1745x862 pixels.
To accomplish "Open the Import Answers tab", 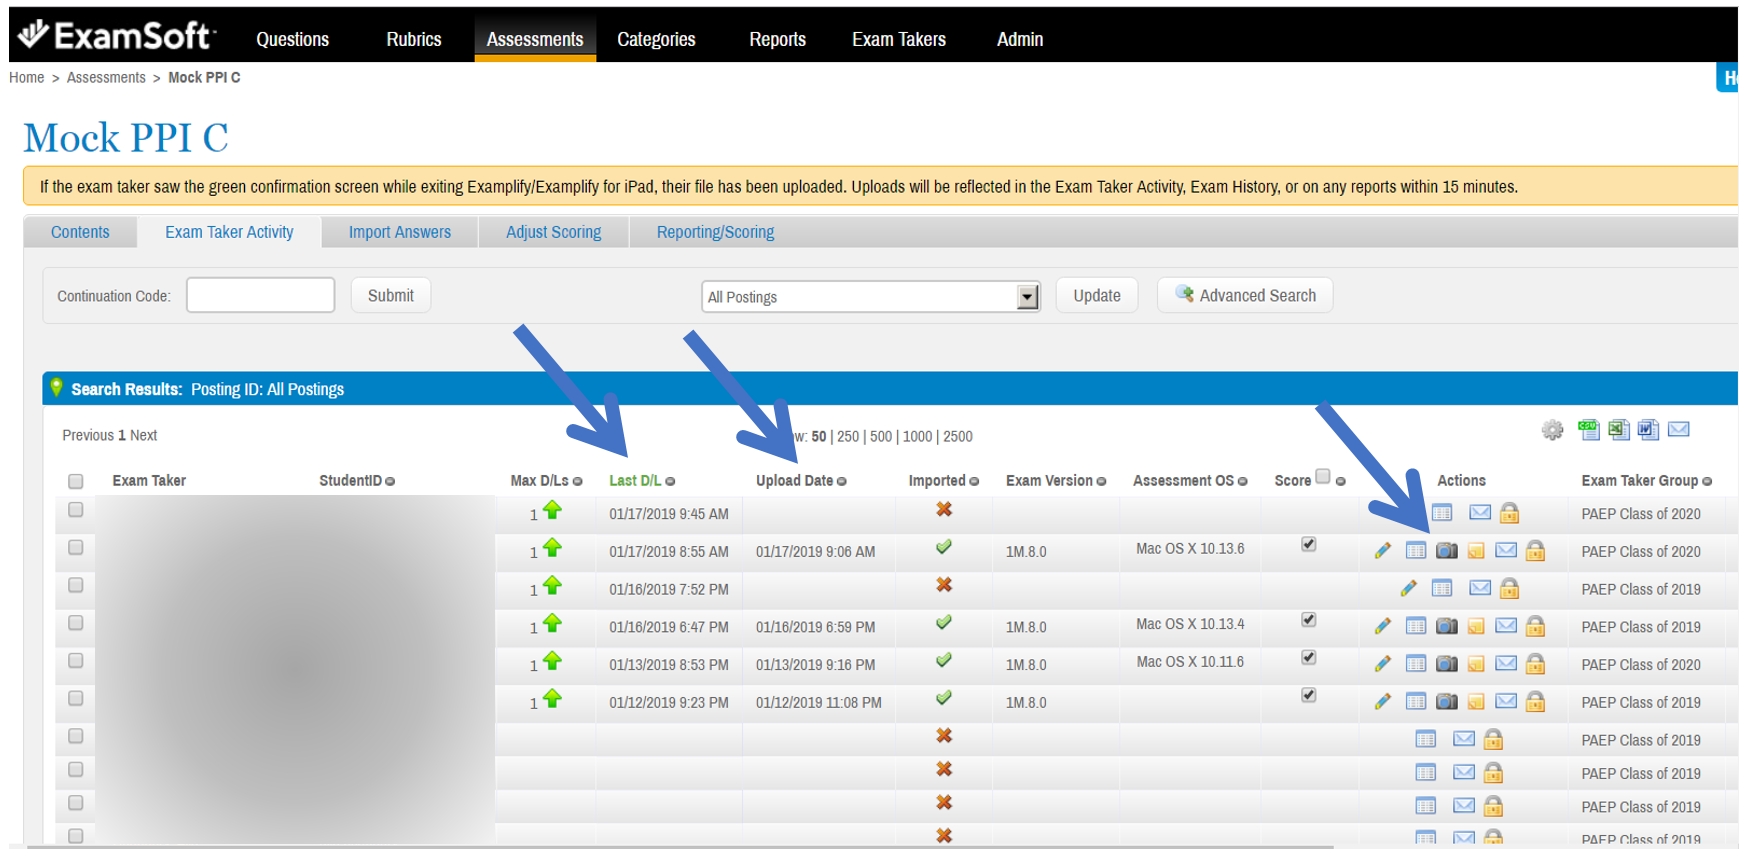I will coord(399,232).
